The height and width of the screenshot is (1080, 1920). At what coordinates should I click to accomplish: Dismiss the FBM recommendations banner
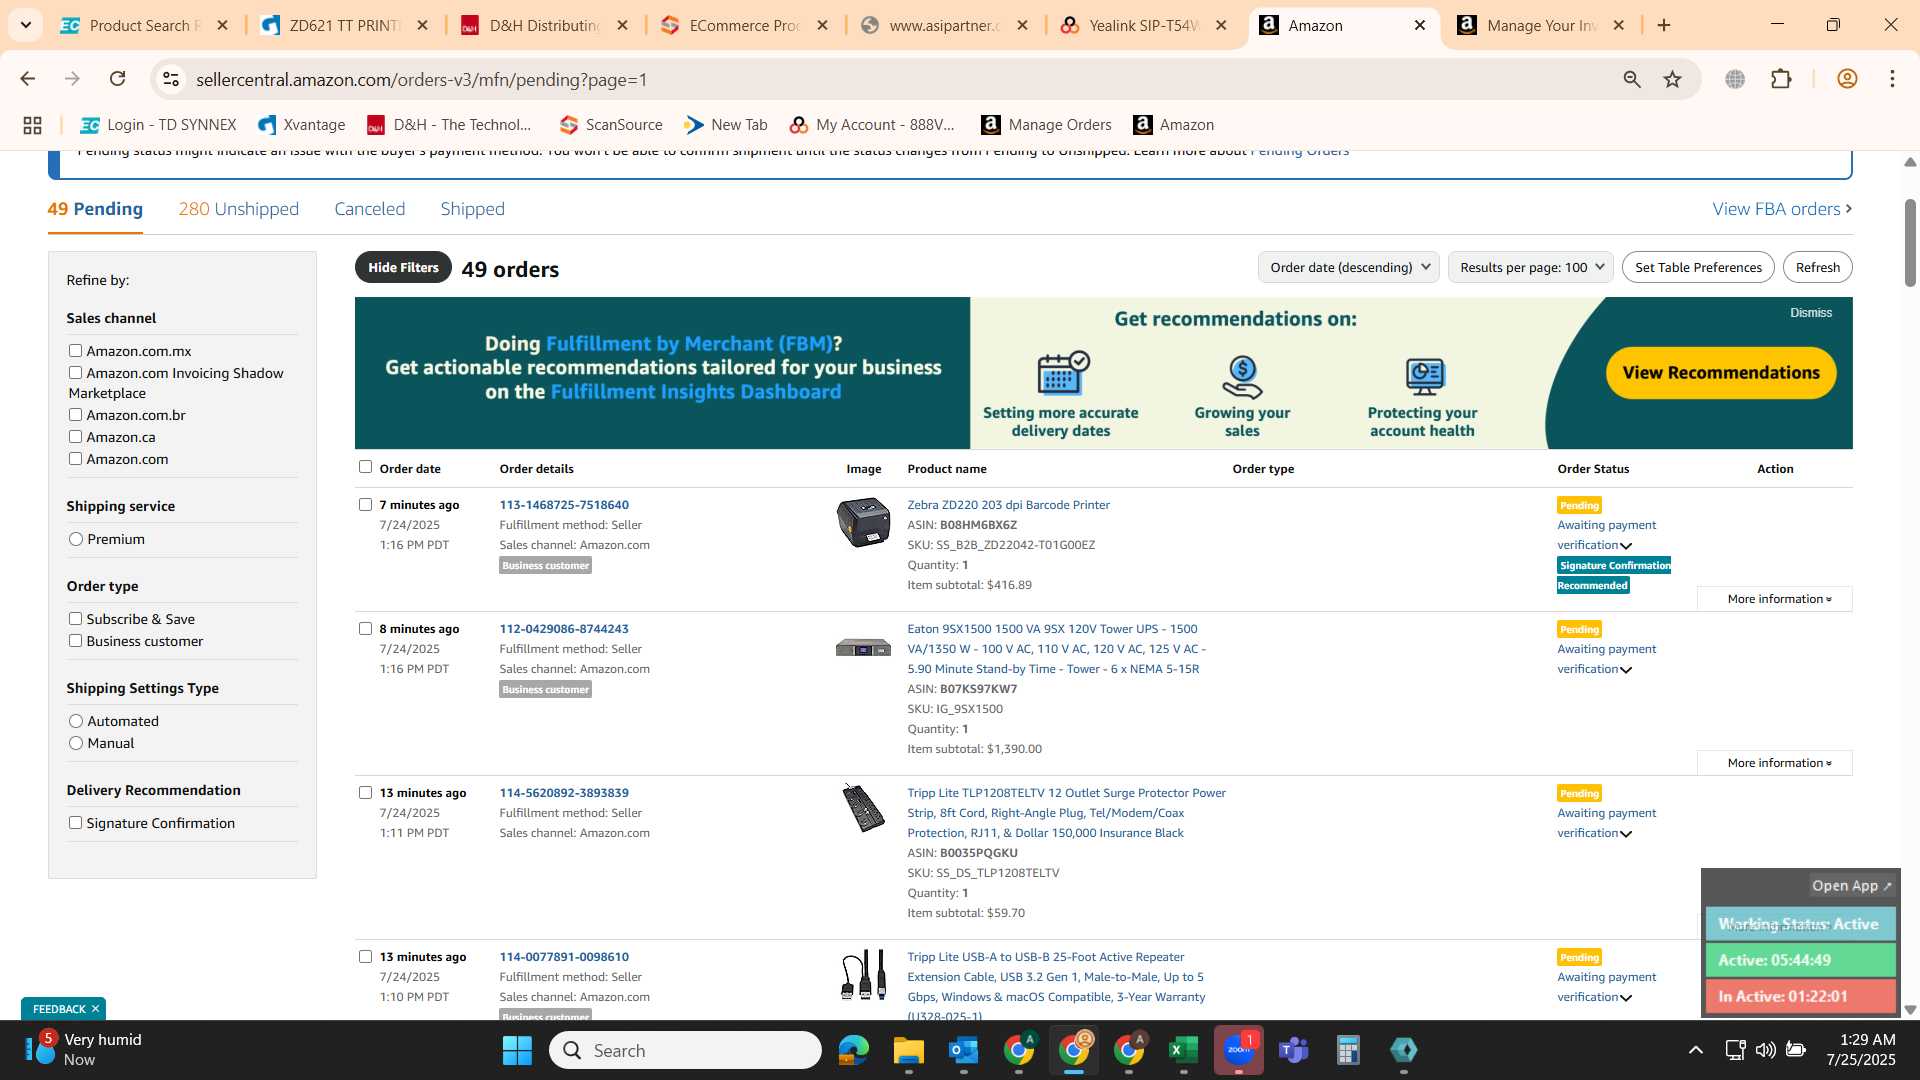[1810, 313]
